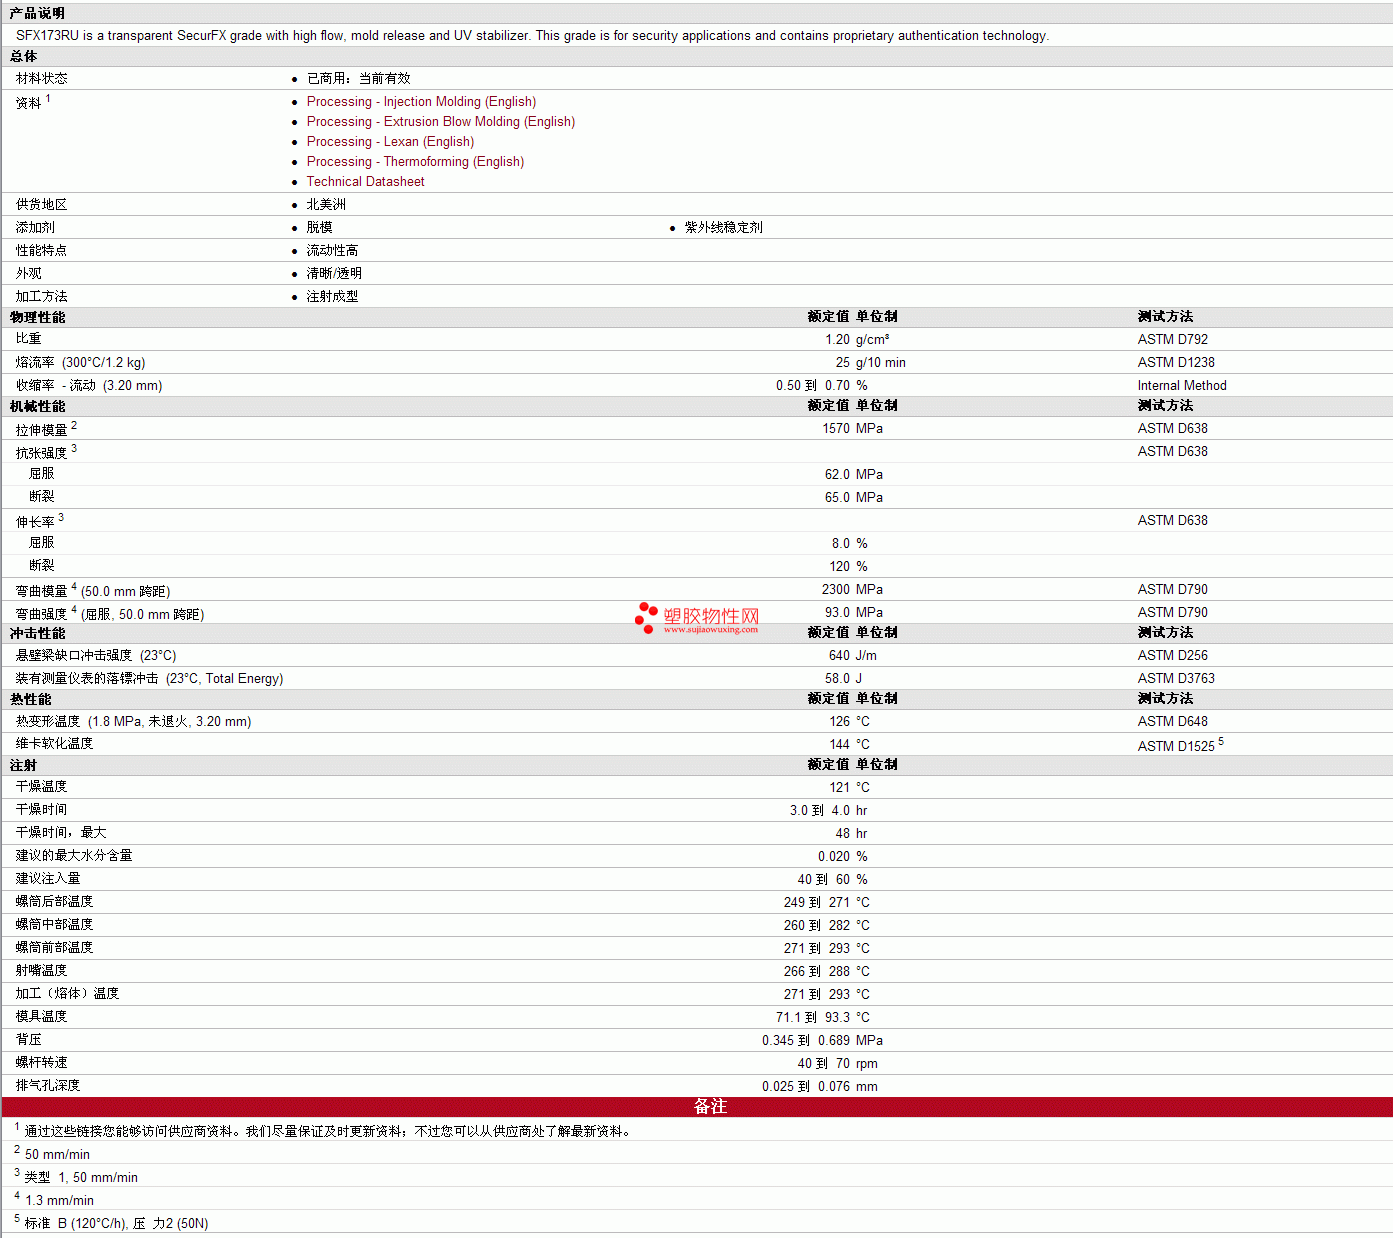Screen dimensions: 1393x1238
Task: Click the 物理性能 section heading
Action: pyautogui.click(x=37, y=318)
